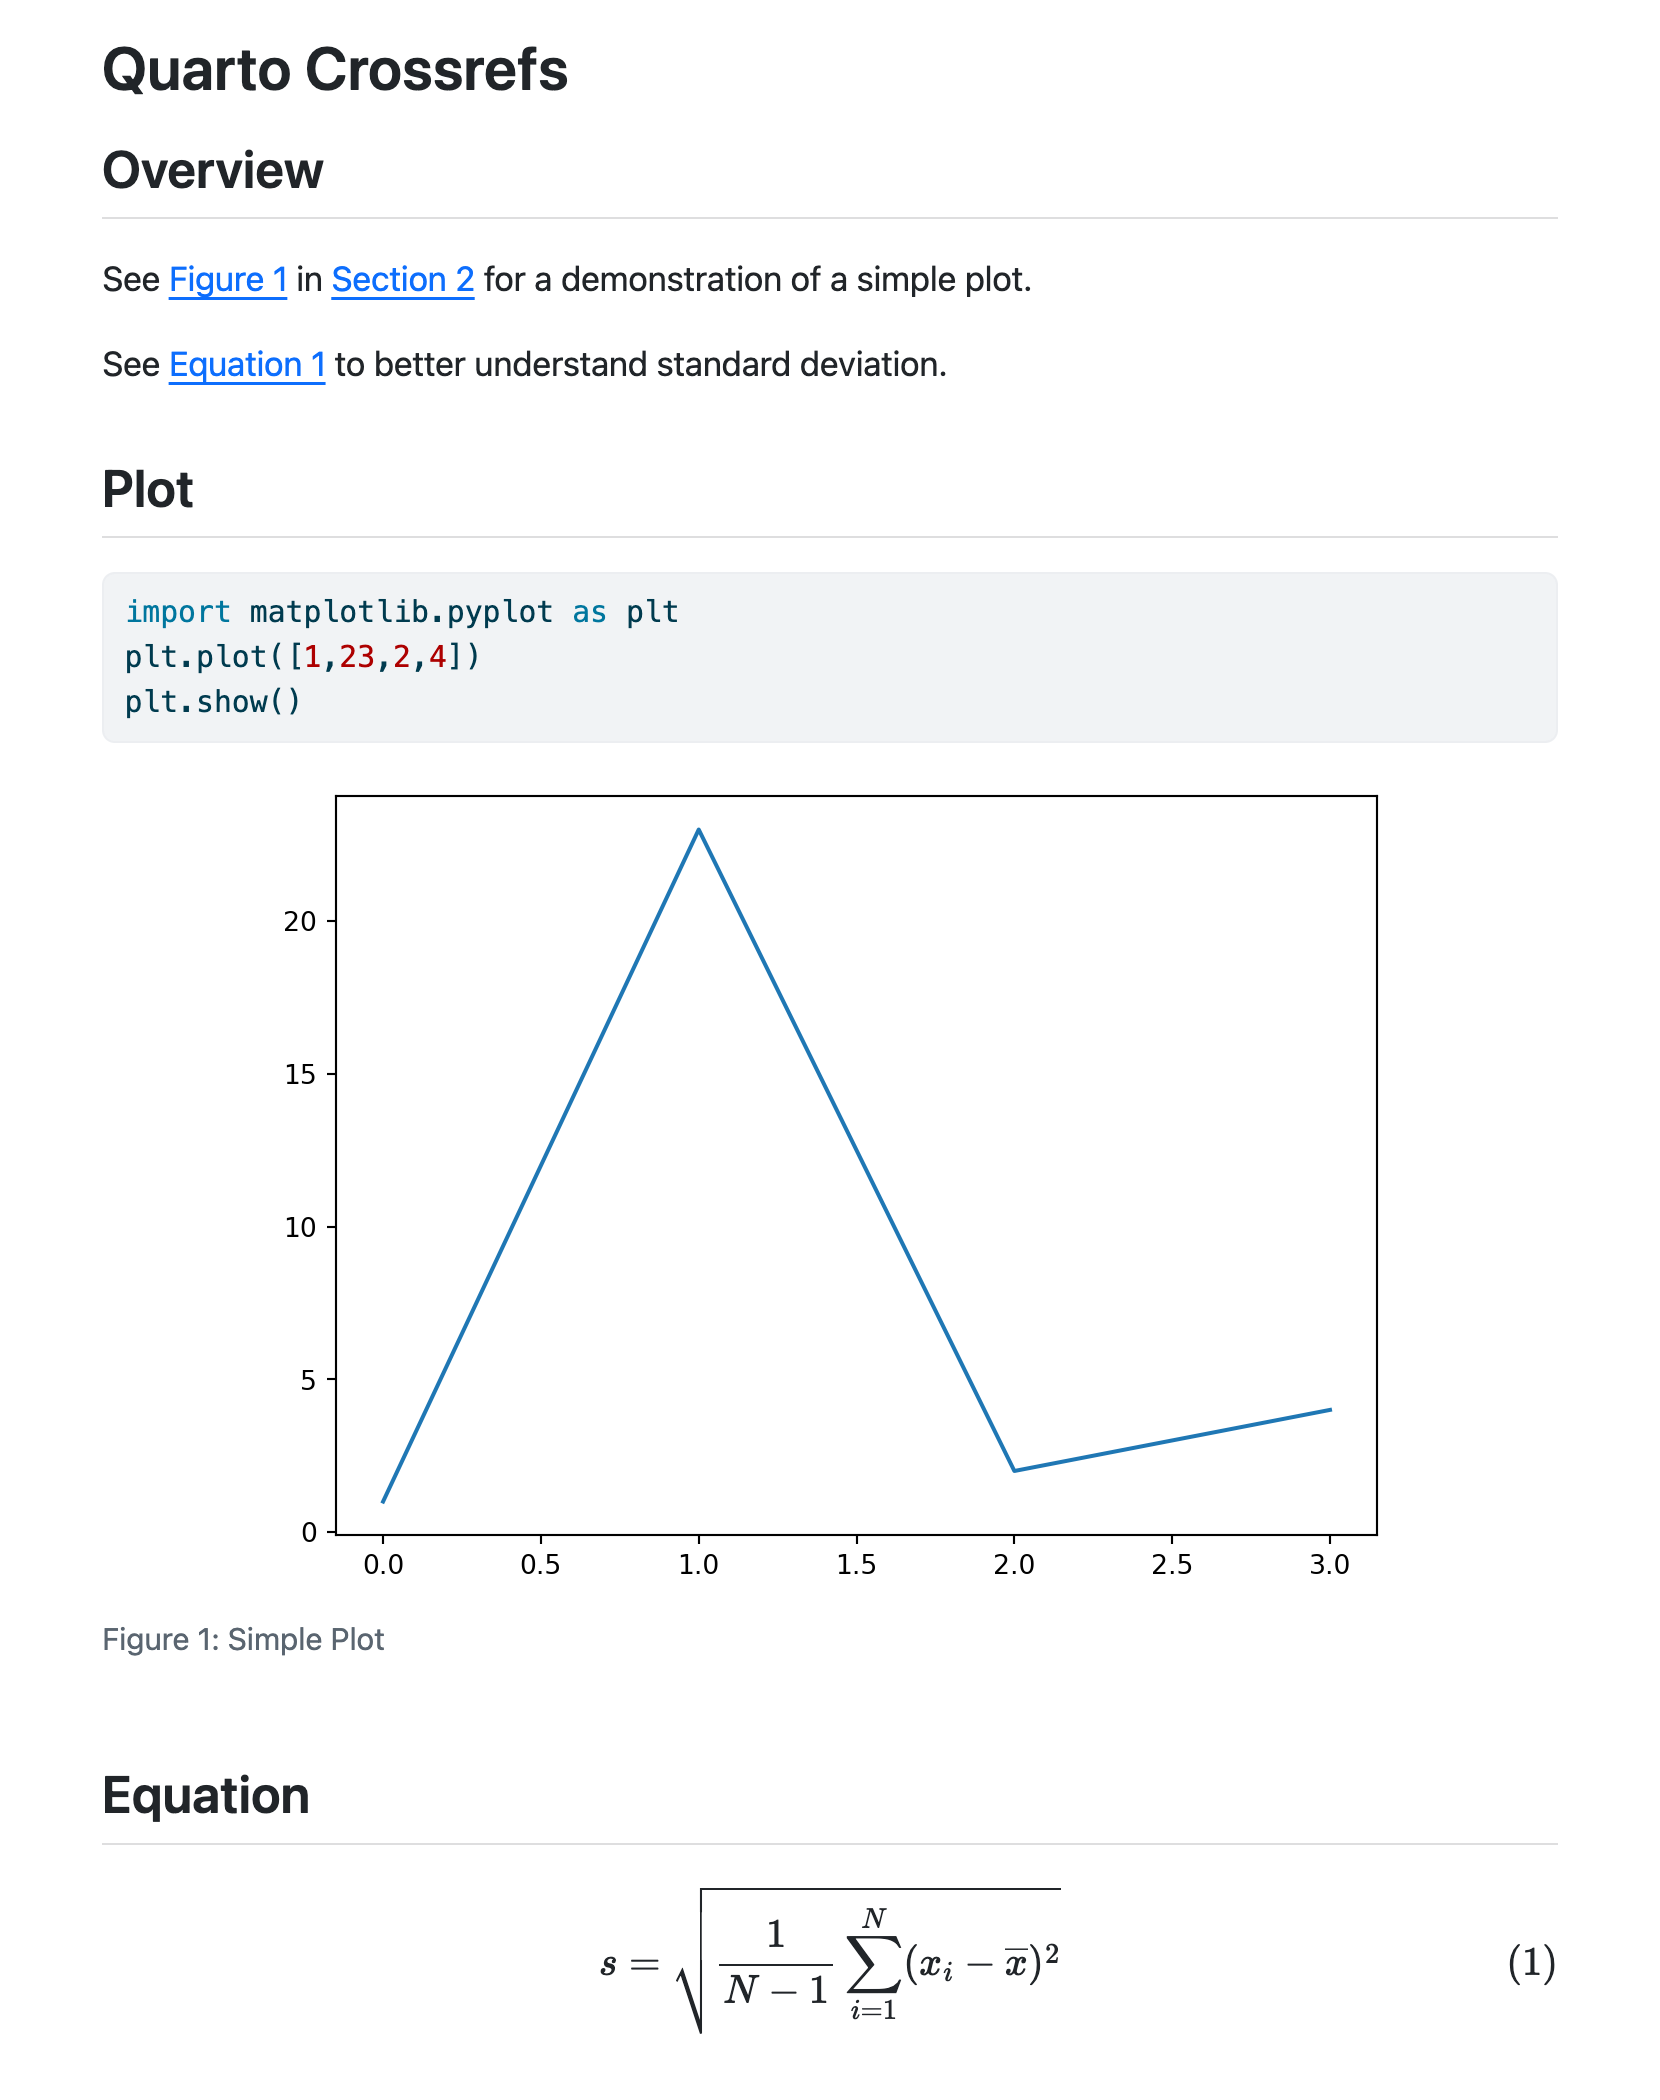Screen dimensions: 1660x2100
Task: Click the fraction 1 over N−1 in the equation
Action: [776, 1964]
